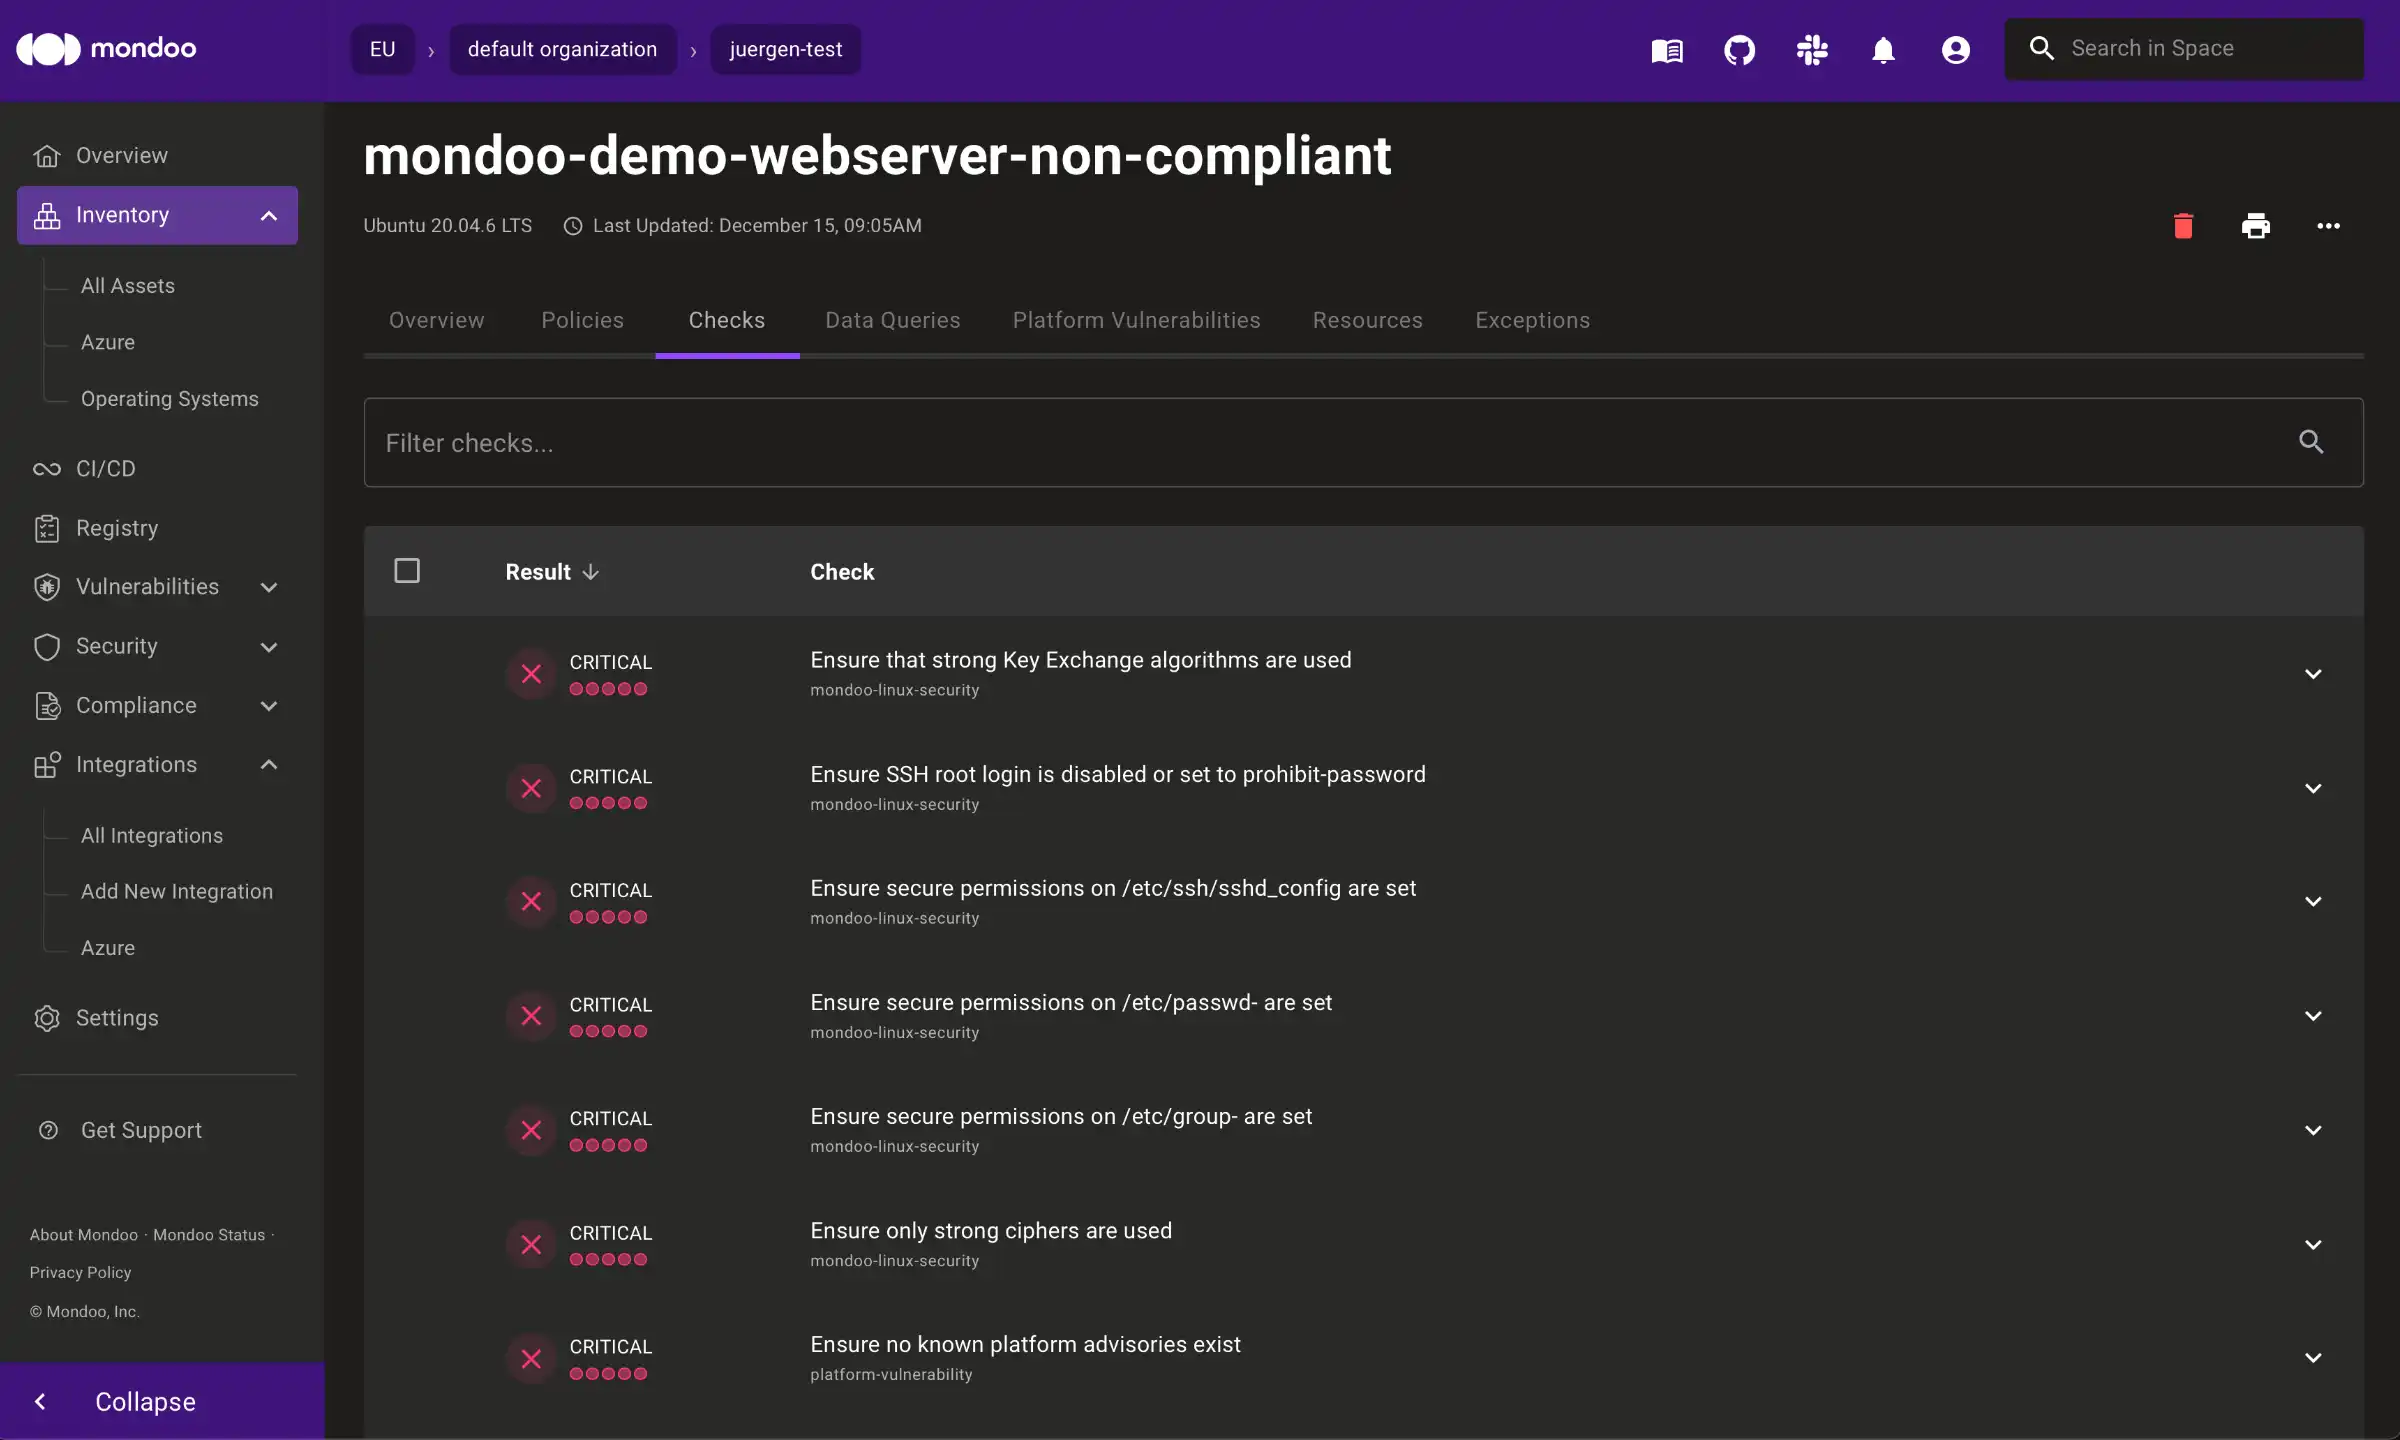The height and width of the screenshot is (1440, 2400).
Task: Open the three-dot more options menu
Action: click(x=2328, y=226)
